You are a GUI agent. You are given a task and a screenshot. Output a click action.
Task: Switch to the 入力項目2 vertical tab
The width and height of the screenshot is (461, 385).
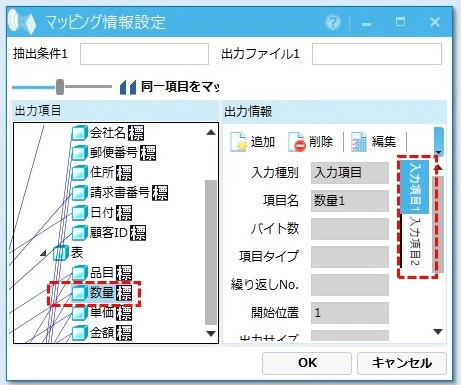click(414, 241)
